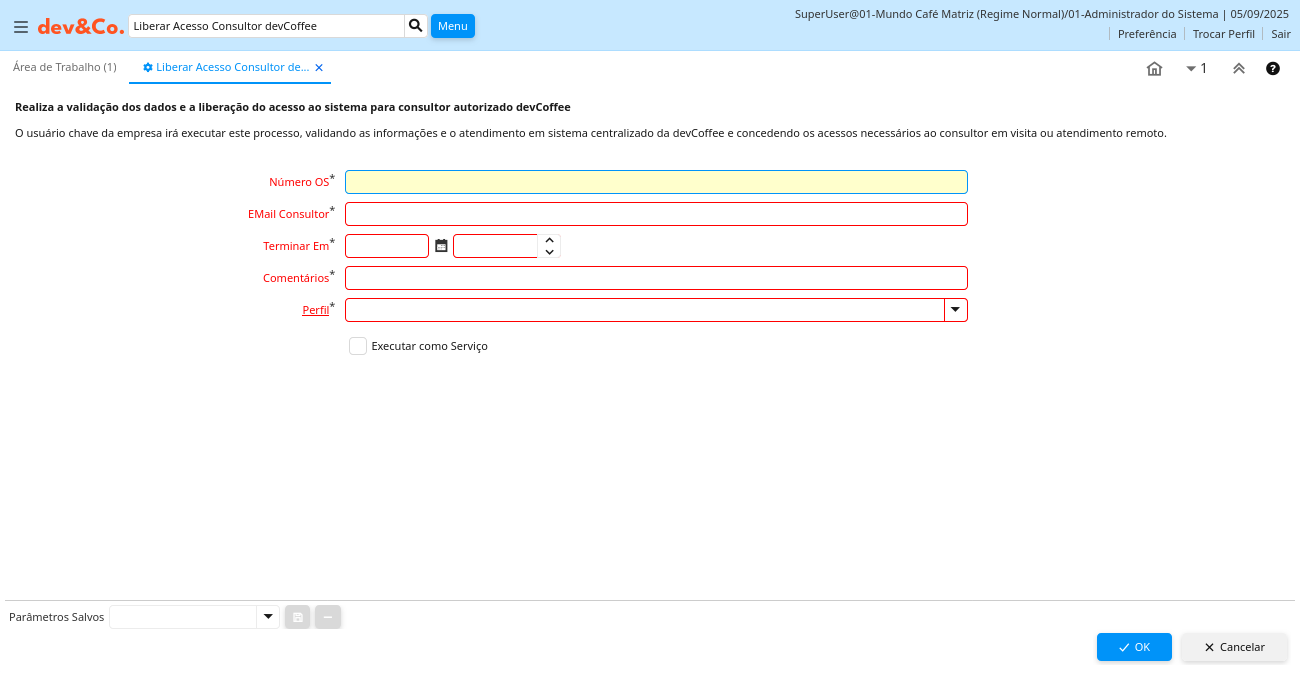The image size is (1300, 674).
Task: Close the Liberar Acesso Consultor tab
Action: pyautogui.click(x=319, y=67)
